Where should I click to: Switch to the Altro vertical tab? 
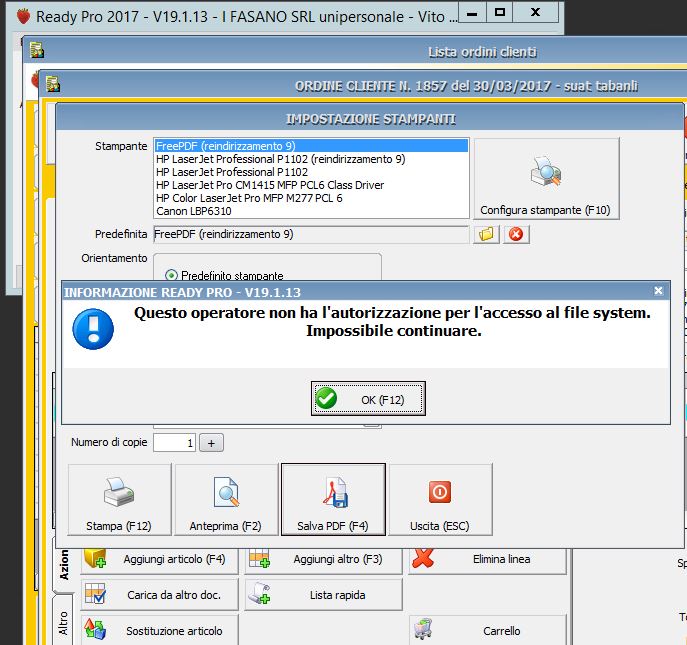64,622
